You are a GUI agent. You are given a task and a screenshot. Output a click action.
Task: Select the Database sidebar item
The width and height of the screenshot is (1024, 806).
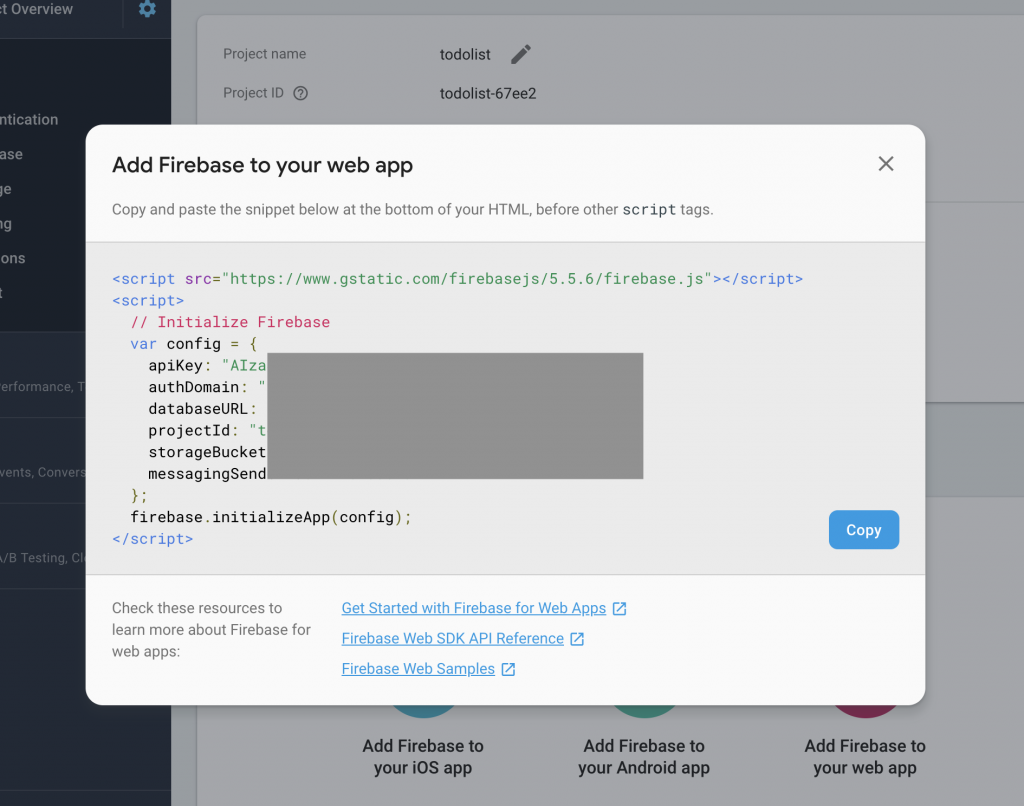pyautogui.click(x=12, y=155)
